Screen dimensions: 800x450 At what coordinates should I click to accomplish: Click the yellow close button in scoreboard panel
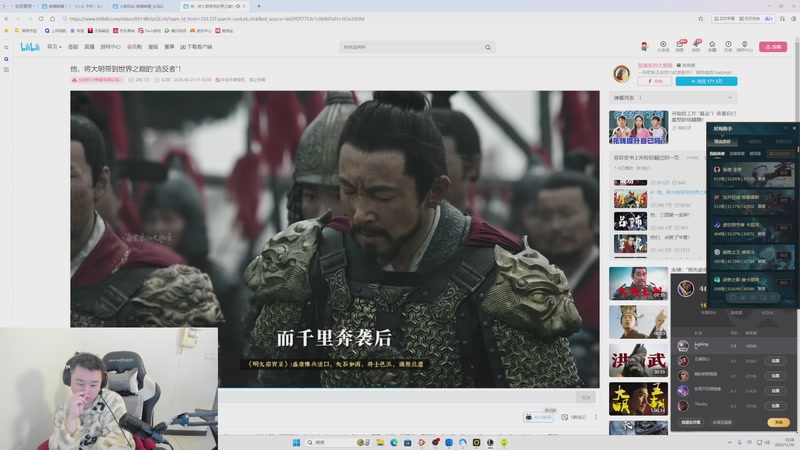pos(778,422)
